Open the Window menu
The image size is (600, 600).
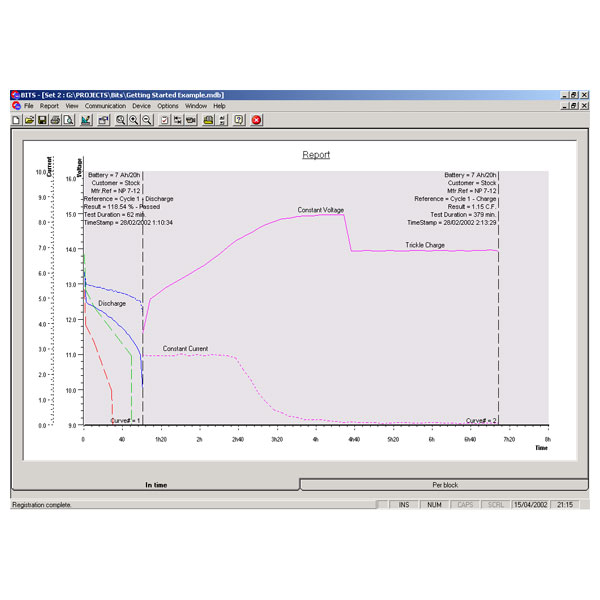196,105
